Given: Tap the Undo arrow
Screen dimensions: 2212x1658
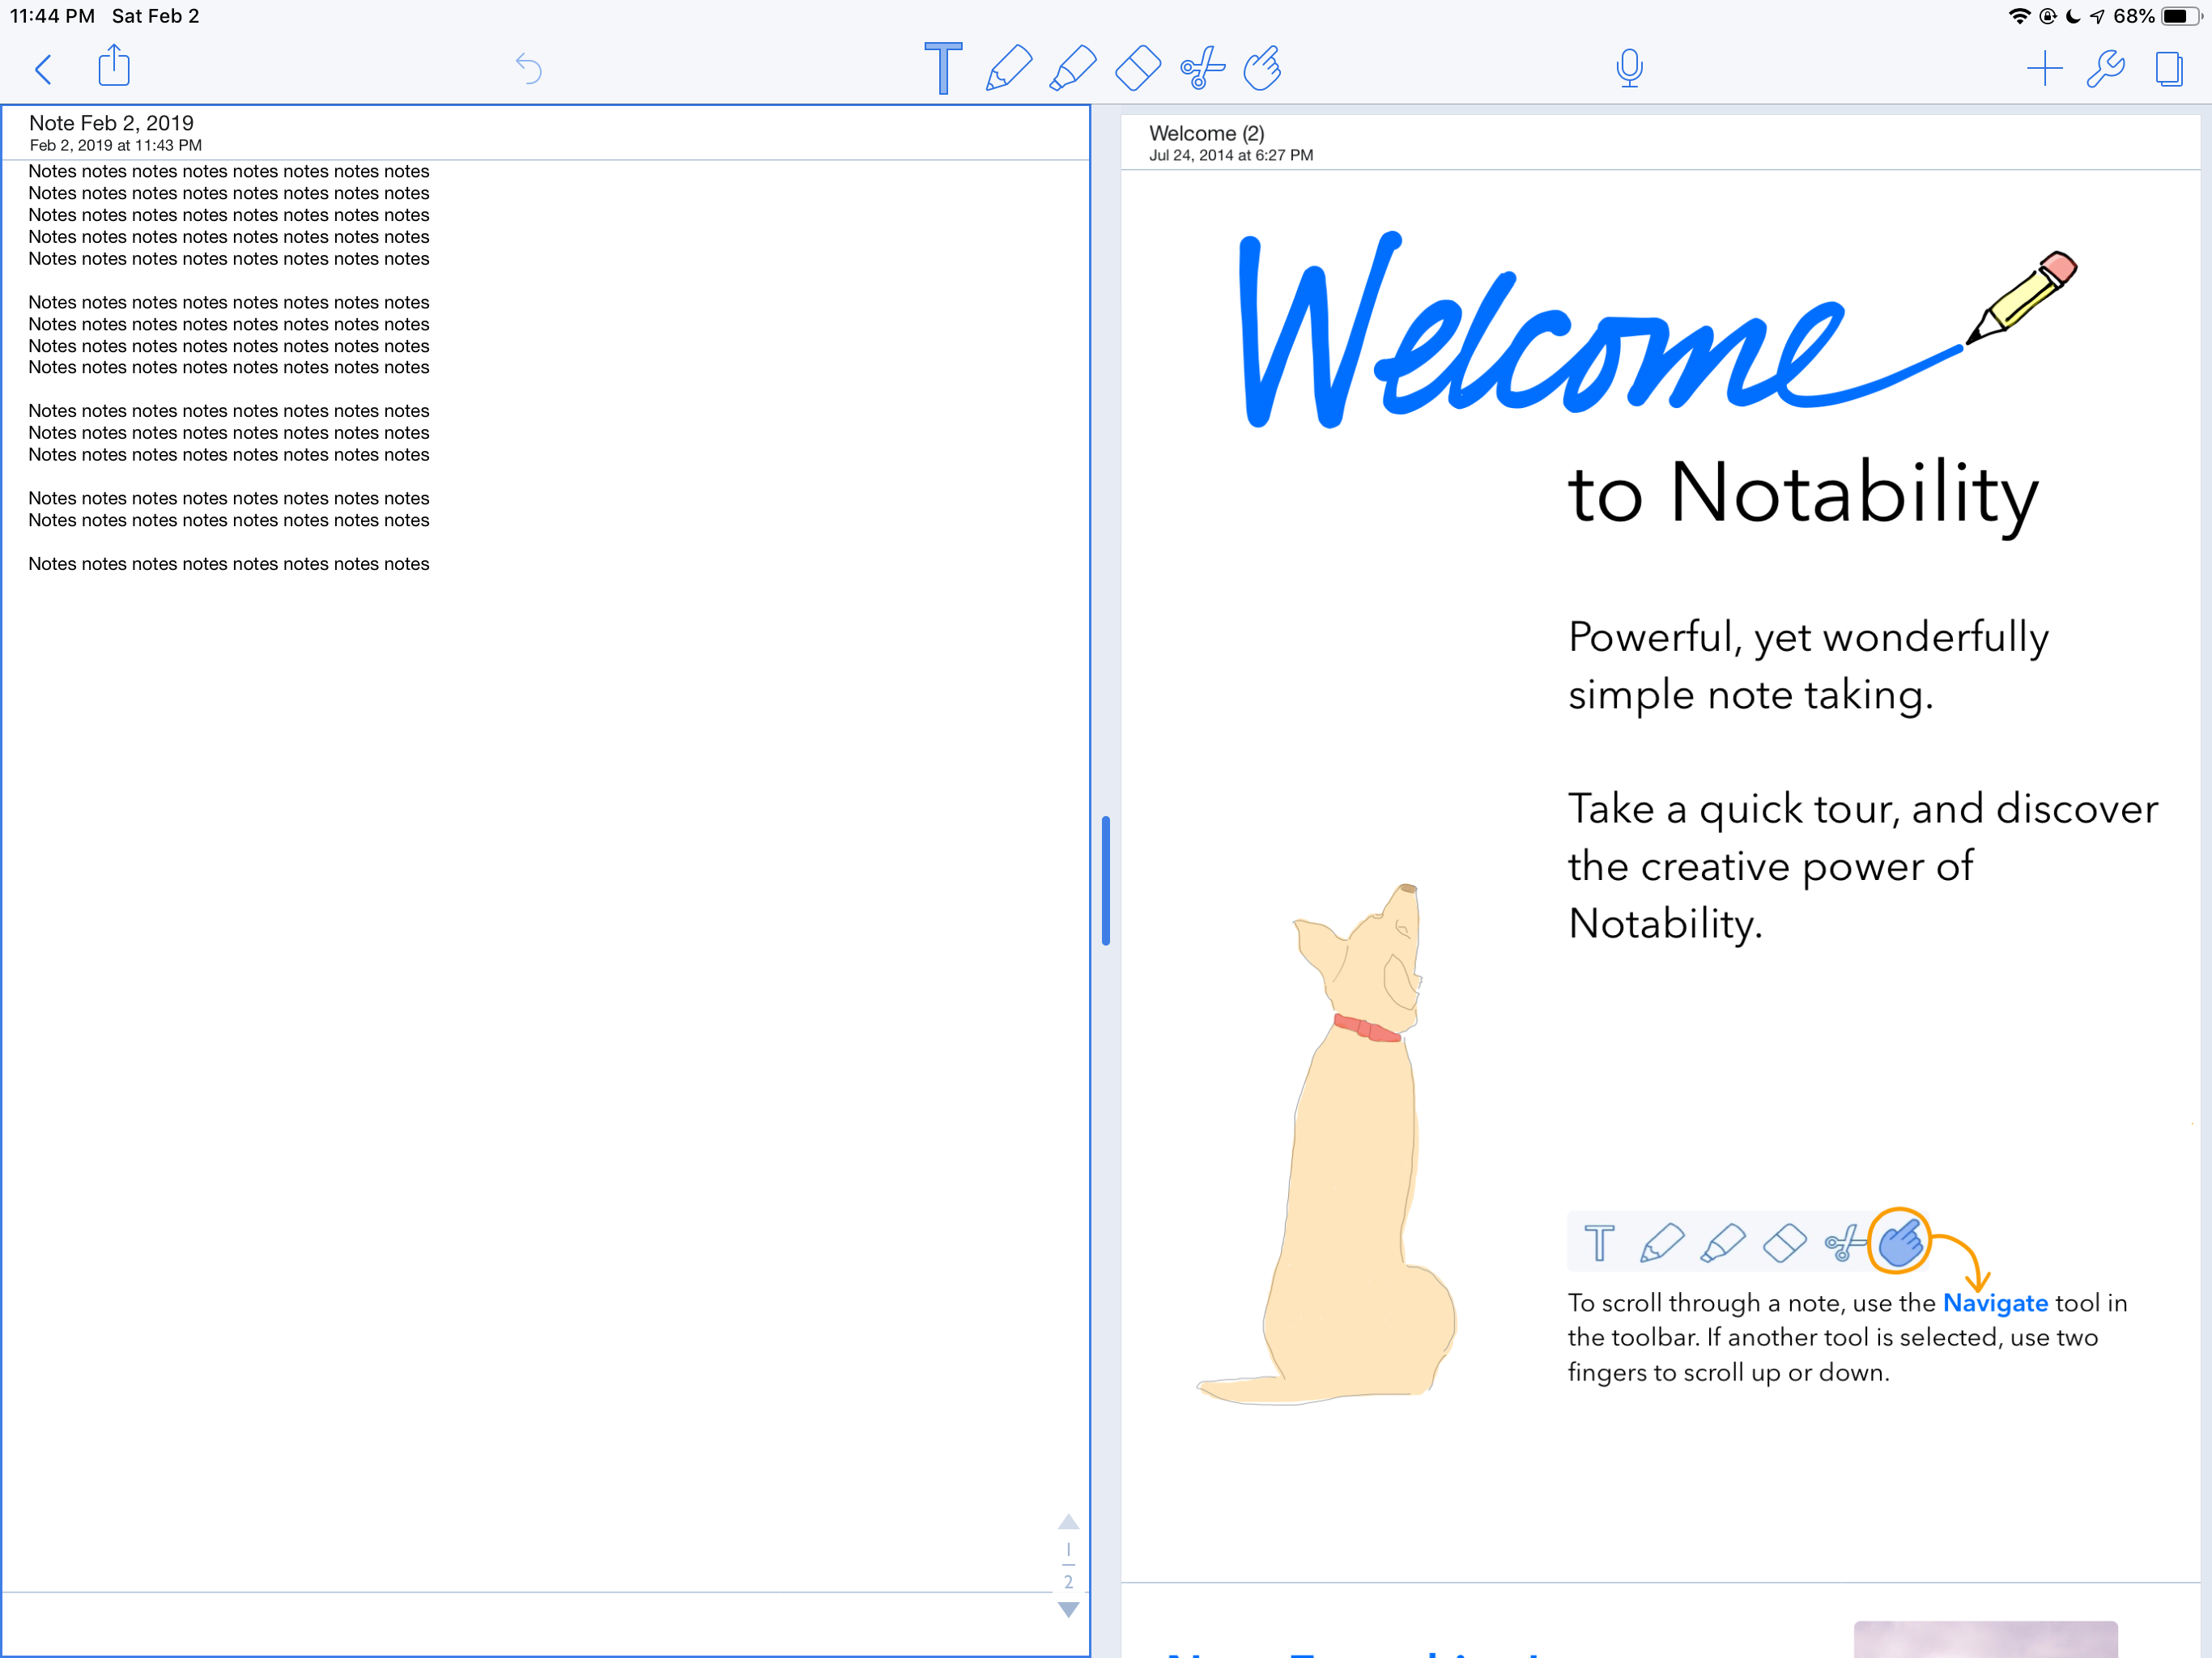Looking at the screenshot, I should click(x=528, y=68).
